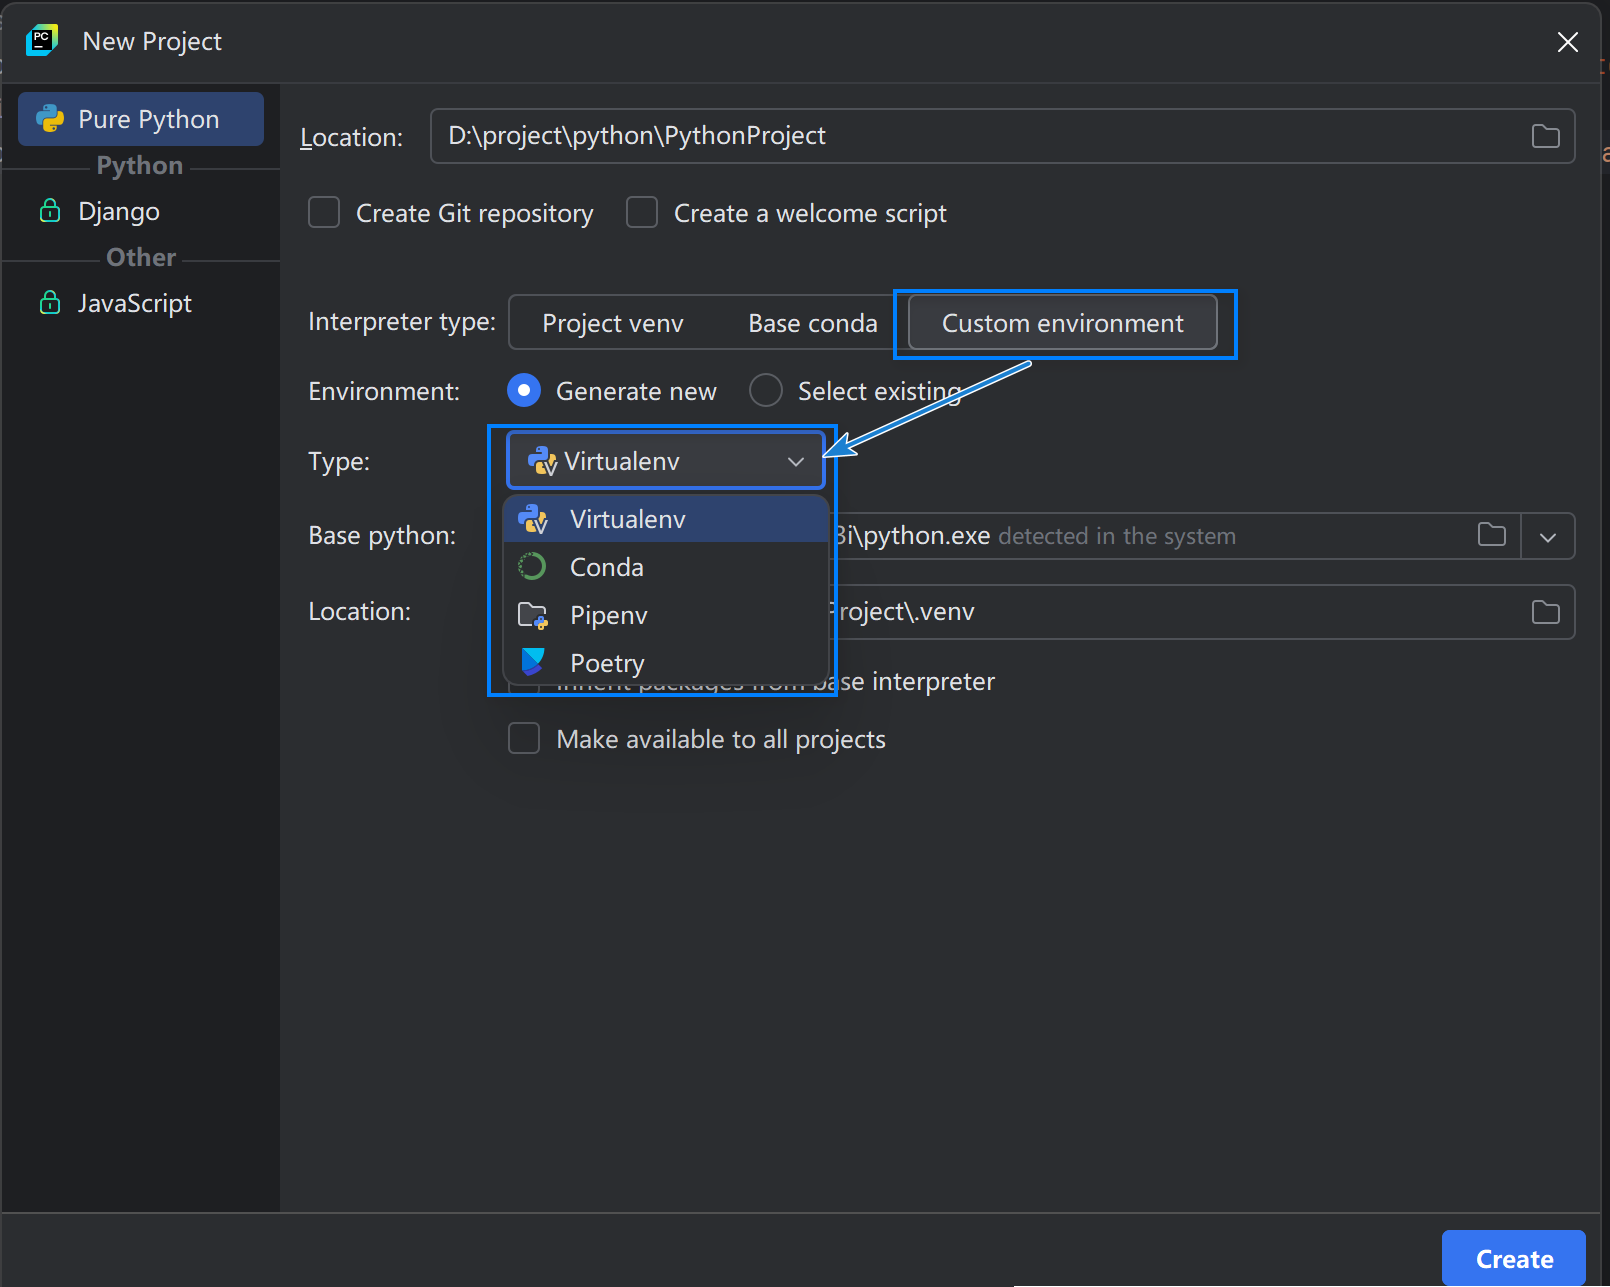The height and width of the screenshot is (1287, 1610).
Task: Expand the Base python interpreter dropdown arrow
Action: (1548, 537)
